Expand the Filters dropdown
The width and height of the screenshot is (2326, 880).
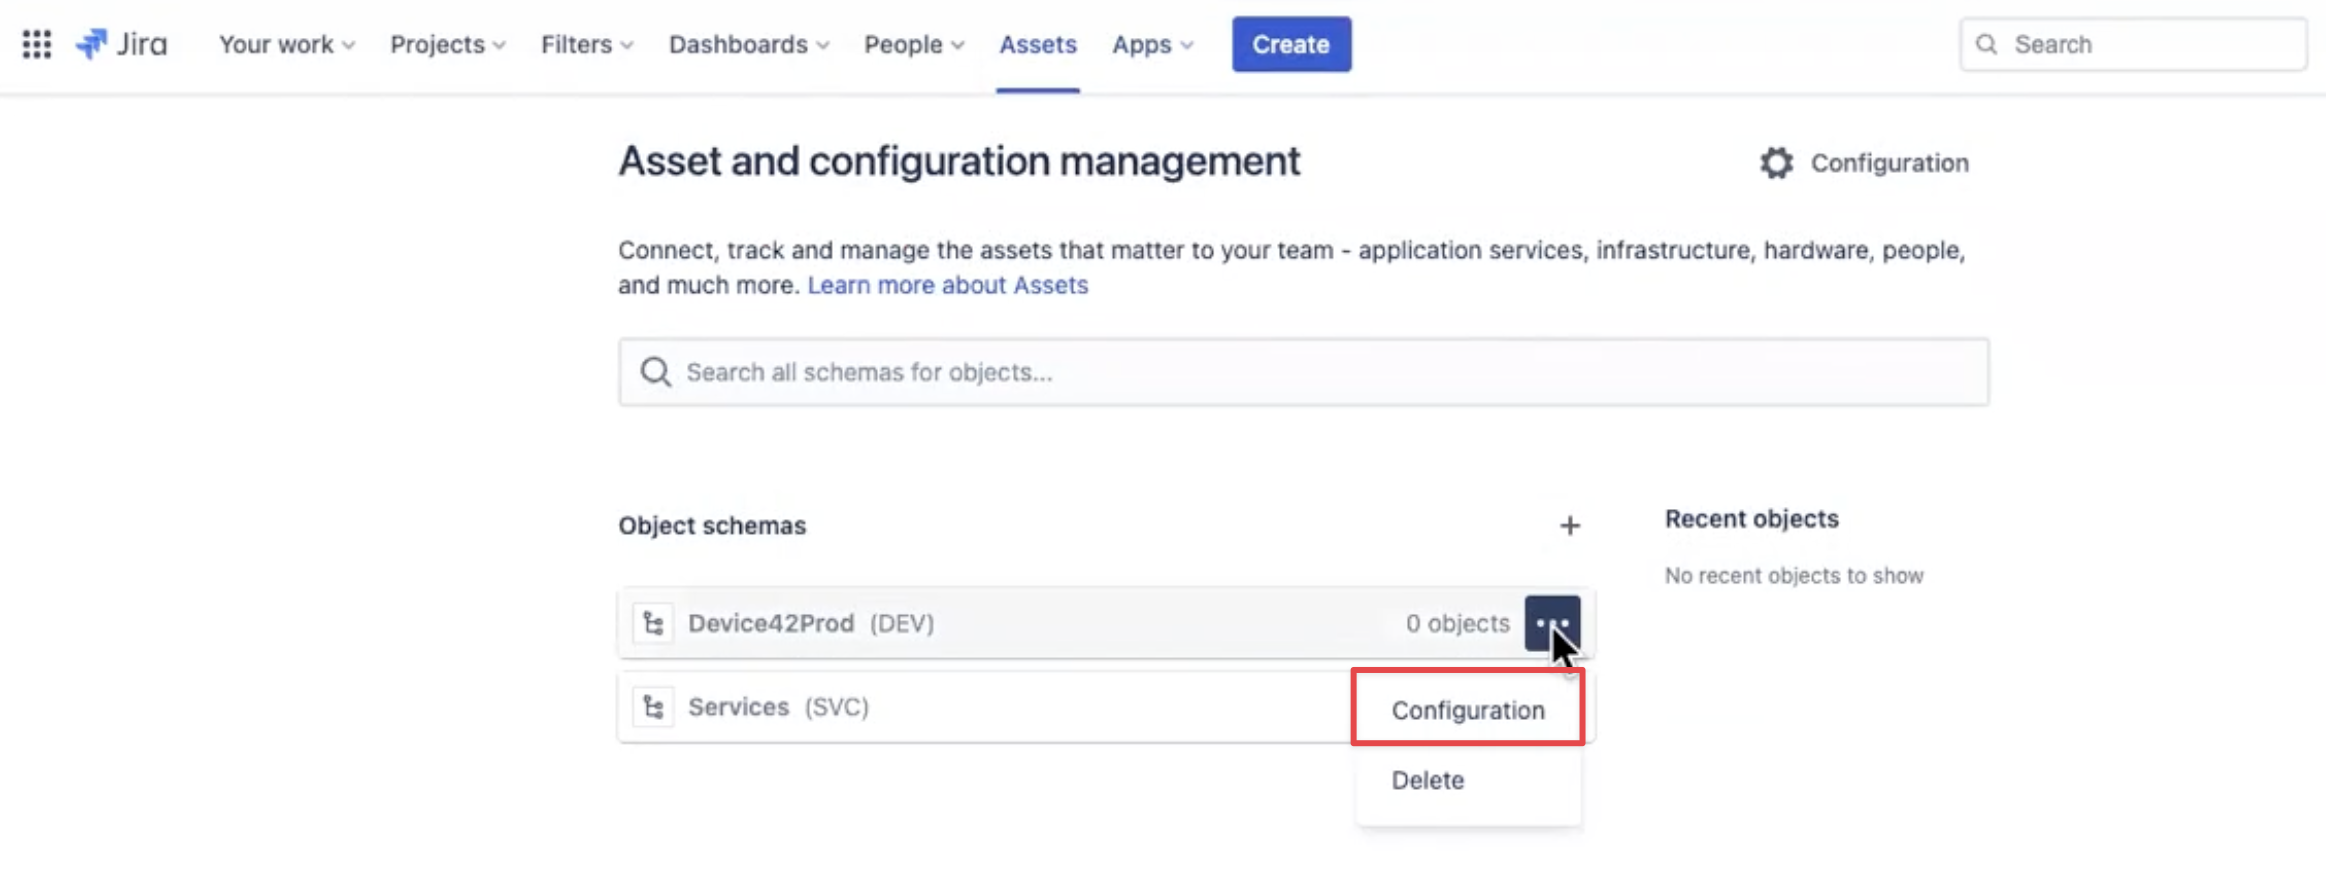point(587,44)
